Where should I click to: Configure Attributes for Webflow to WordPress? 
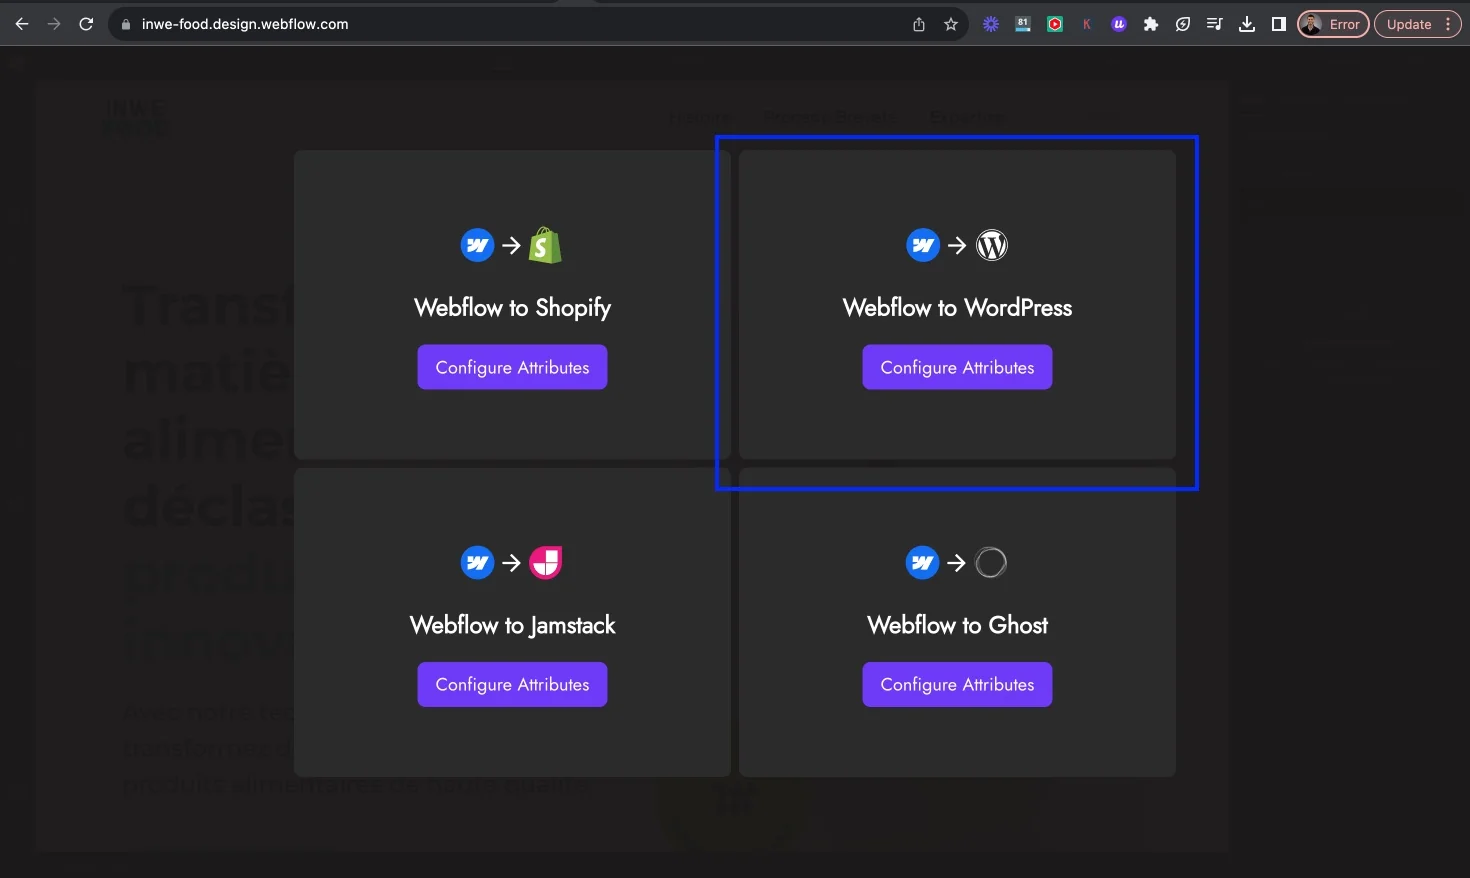[957, 367]
